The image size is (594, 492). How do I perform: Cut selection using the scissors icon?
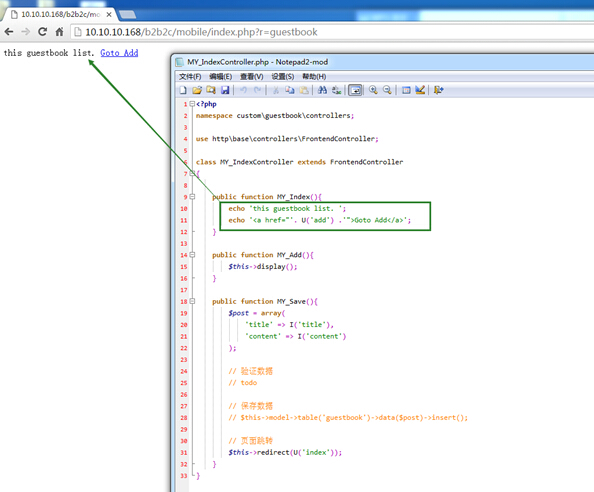point(276,90)
